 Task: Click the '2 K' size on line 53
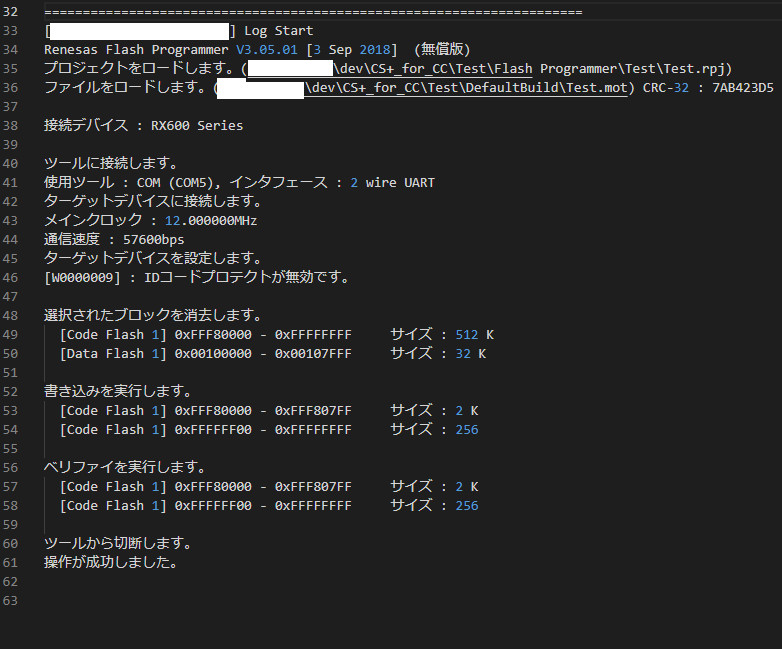click(x=467, y=411)
